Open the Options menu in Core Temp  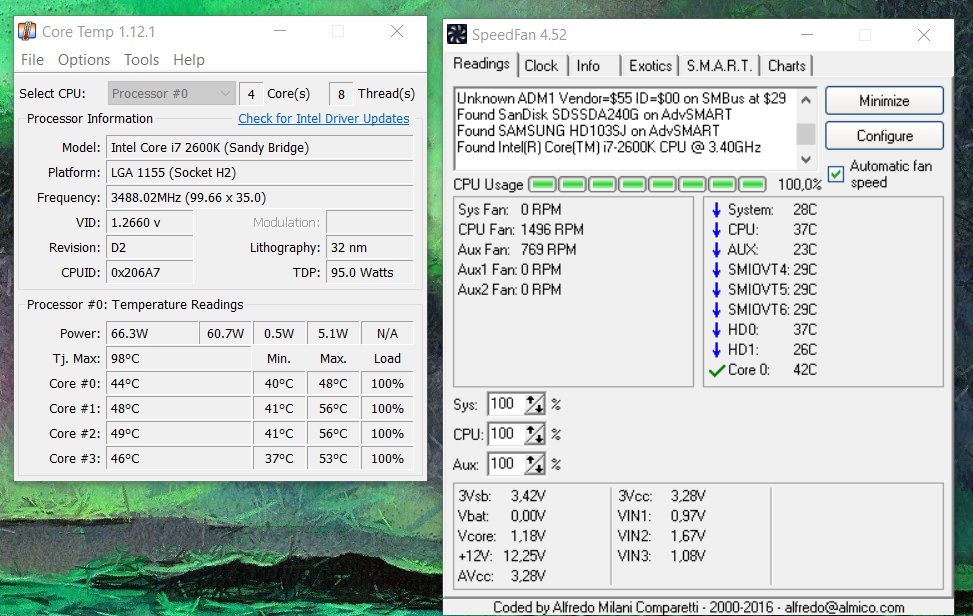(x=84, y=60)
